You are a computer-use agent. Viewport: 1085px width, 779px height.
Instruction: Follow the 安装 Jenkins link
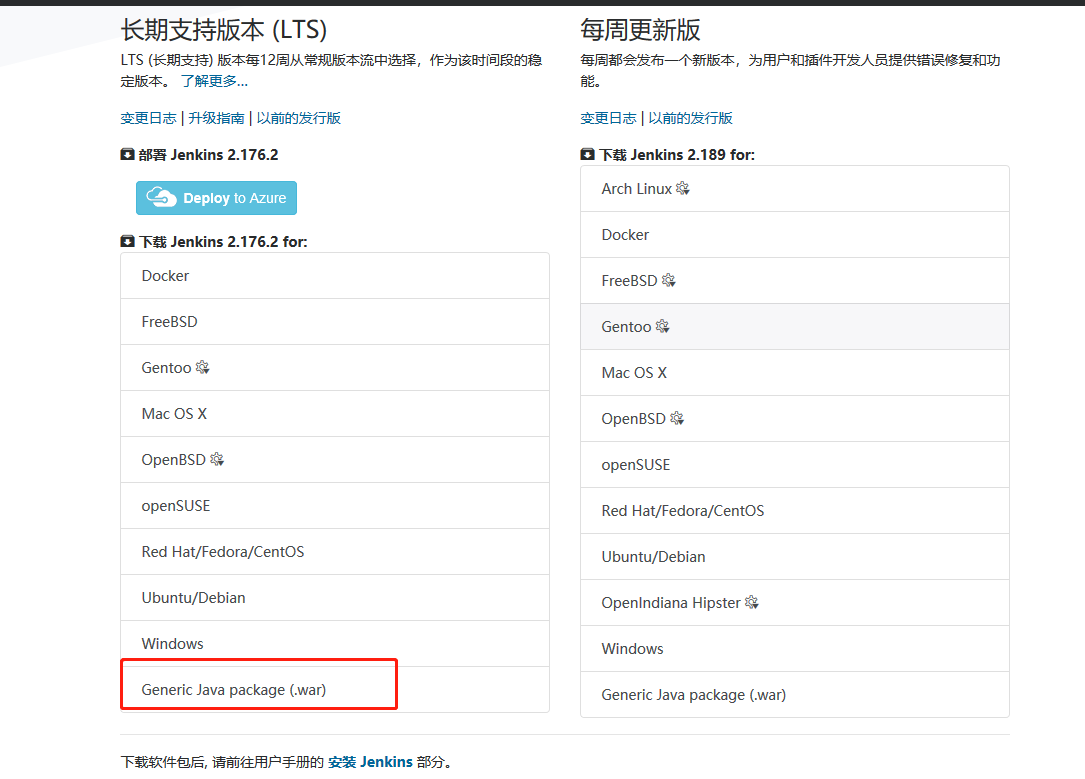(x=370, y=762)
